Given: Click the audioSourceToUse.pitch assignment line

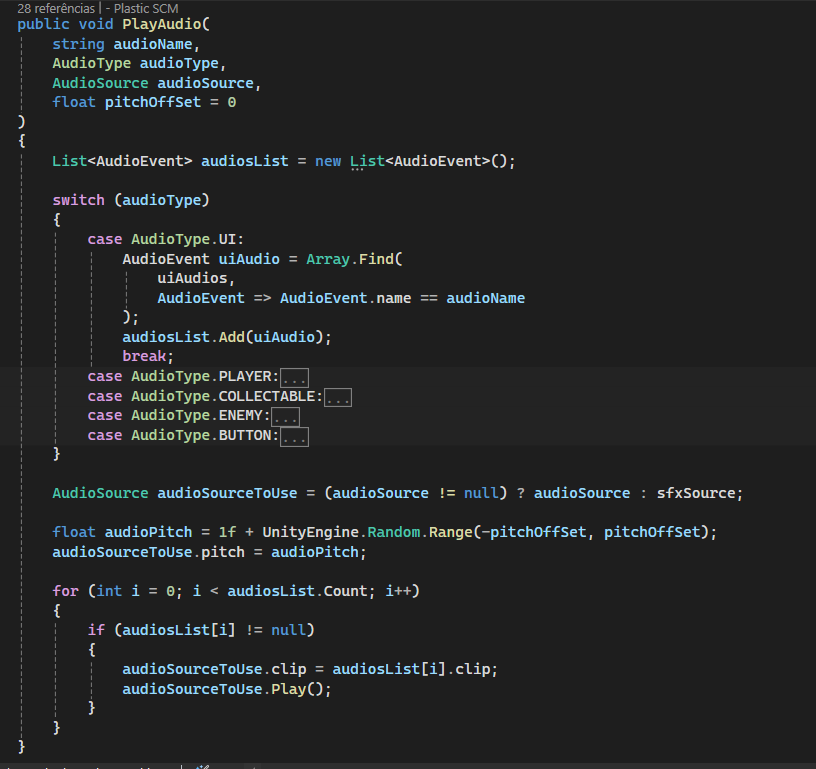Looking at the screenshot, I should (210, 552).
